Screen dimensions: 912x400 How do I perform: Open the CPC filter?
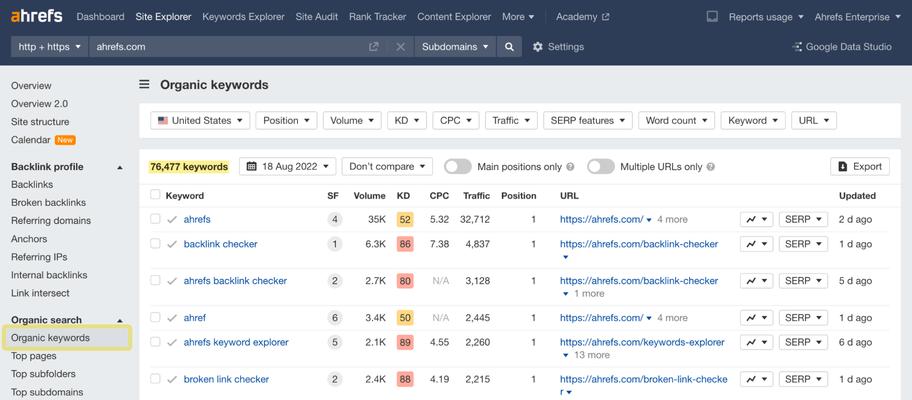[x=456, y=120]
